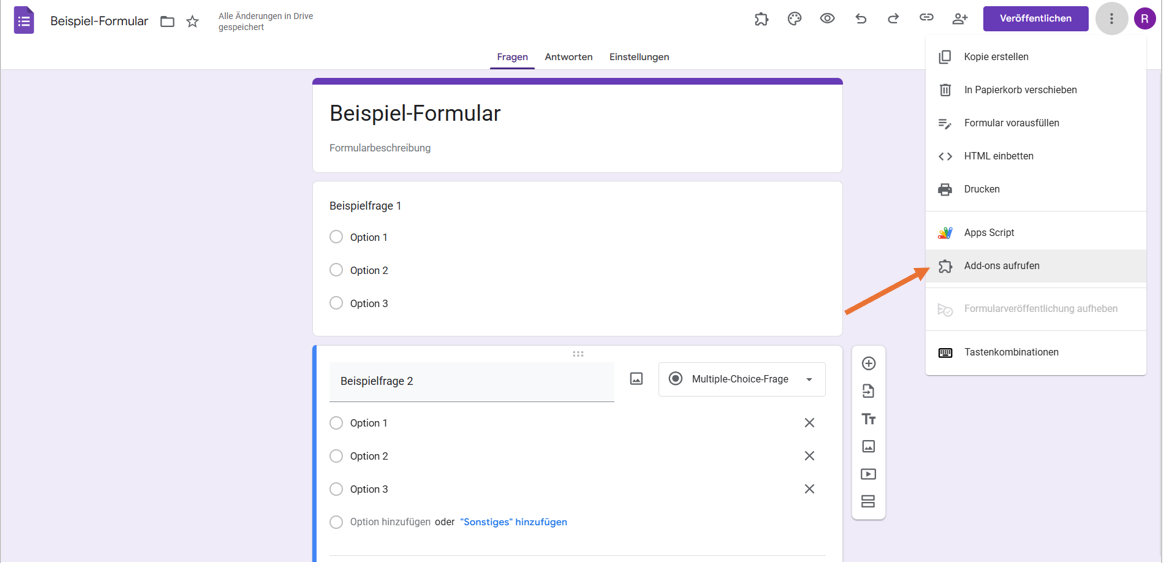This screenshot has width=1163, height=563.
Task: Add a new question with plus icon
Action: point(868,364)
